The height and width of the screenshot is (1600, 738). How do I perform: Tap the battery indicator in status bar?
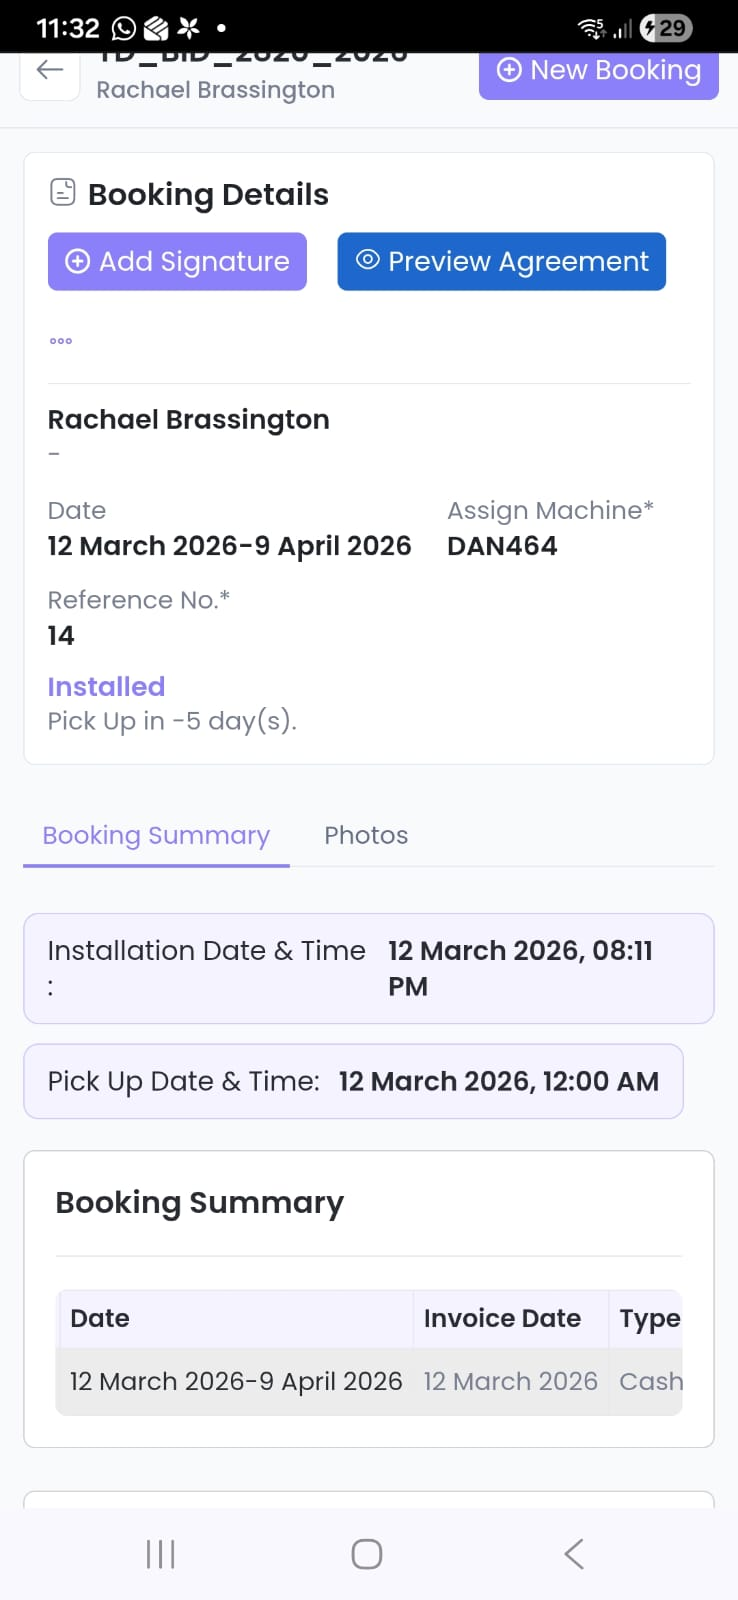(x=666, y=28)
